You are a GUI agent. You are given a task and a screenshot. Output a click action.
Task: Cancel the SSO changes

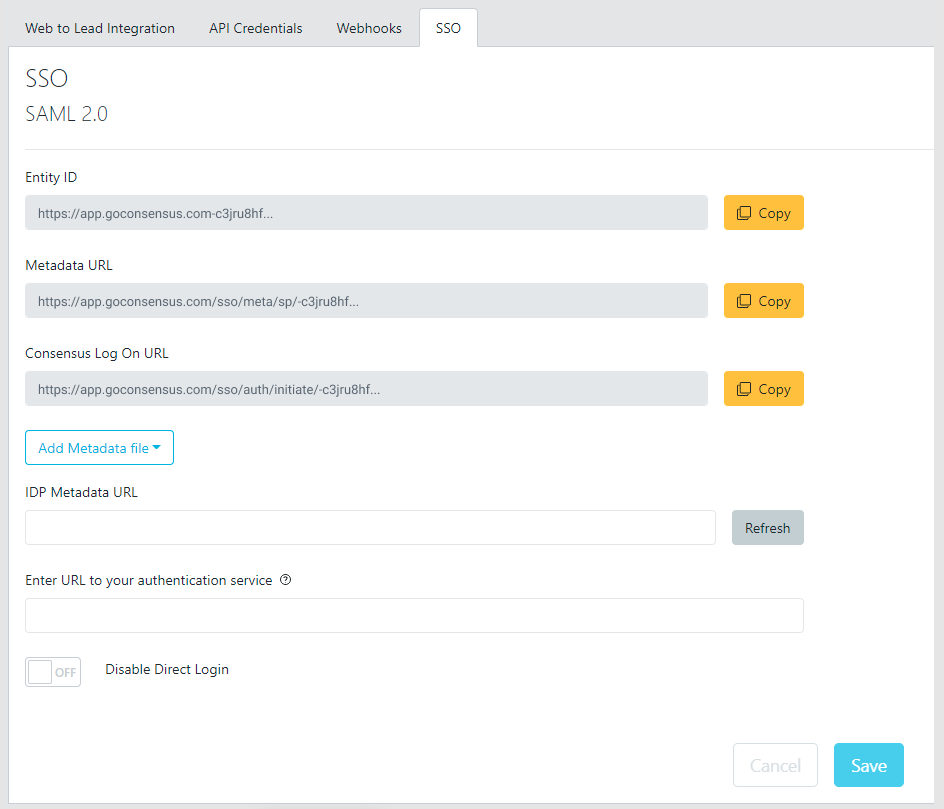click(x=775, y=765)
